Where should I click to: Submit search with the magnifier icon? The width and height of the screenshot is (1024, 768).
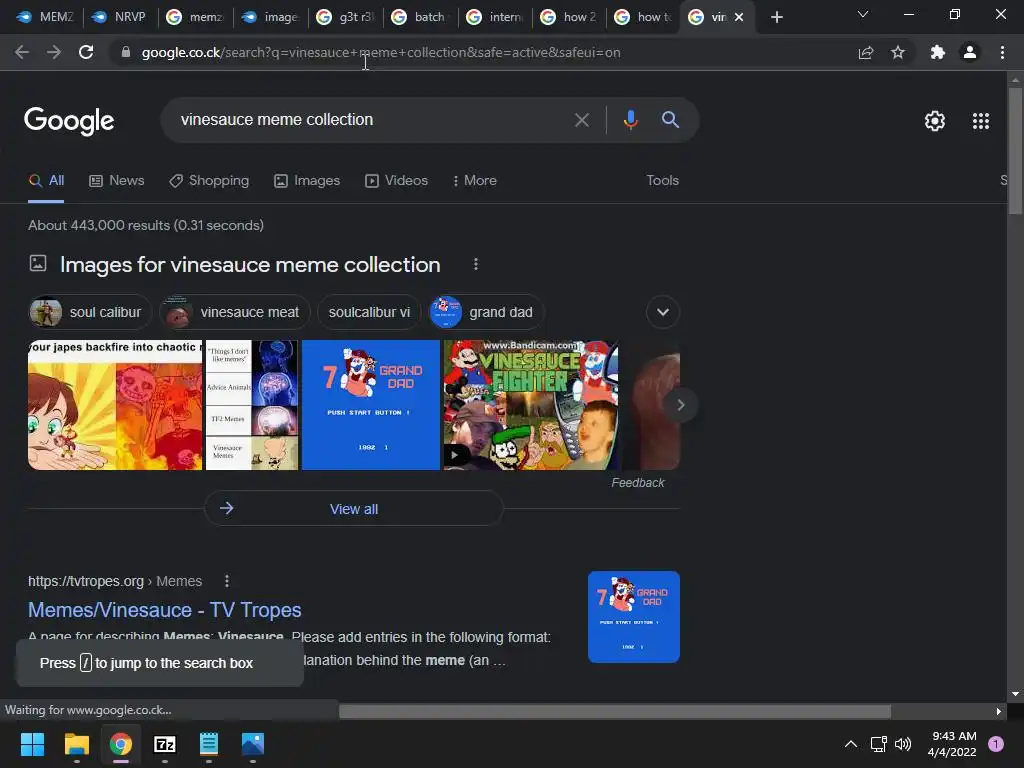(670, 120)
